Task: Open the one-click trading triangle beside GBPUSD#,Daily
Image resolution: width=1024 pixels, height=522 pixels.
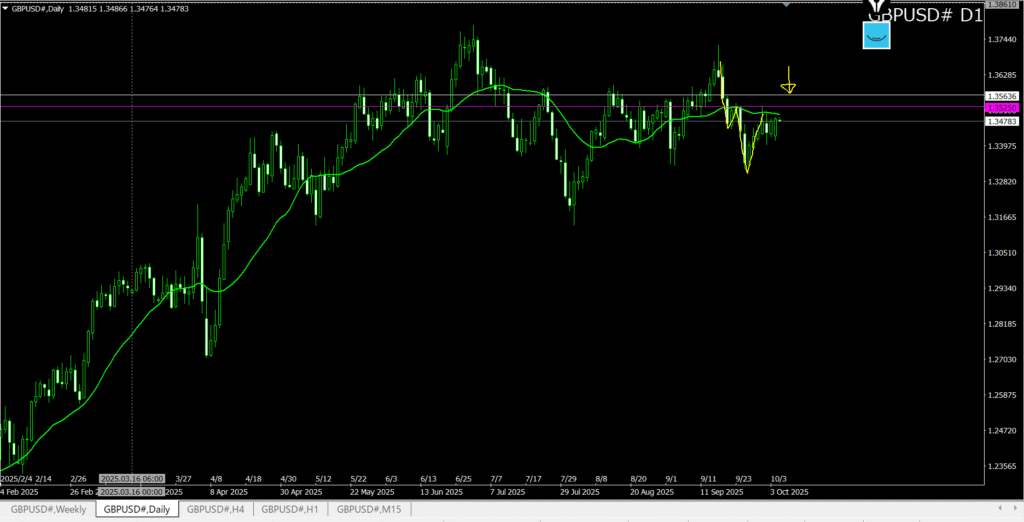Action: click(6, 8)
